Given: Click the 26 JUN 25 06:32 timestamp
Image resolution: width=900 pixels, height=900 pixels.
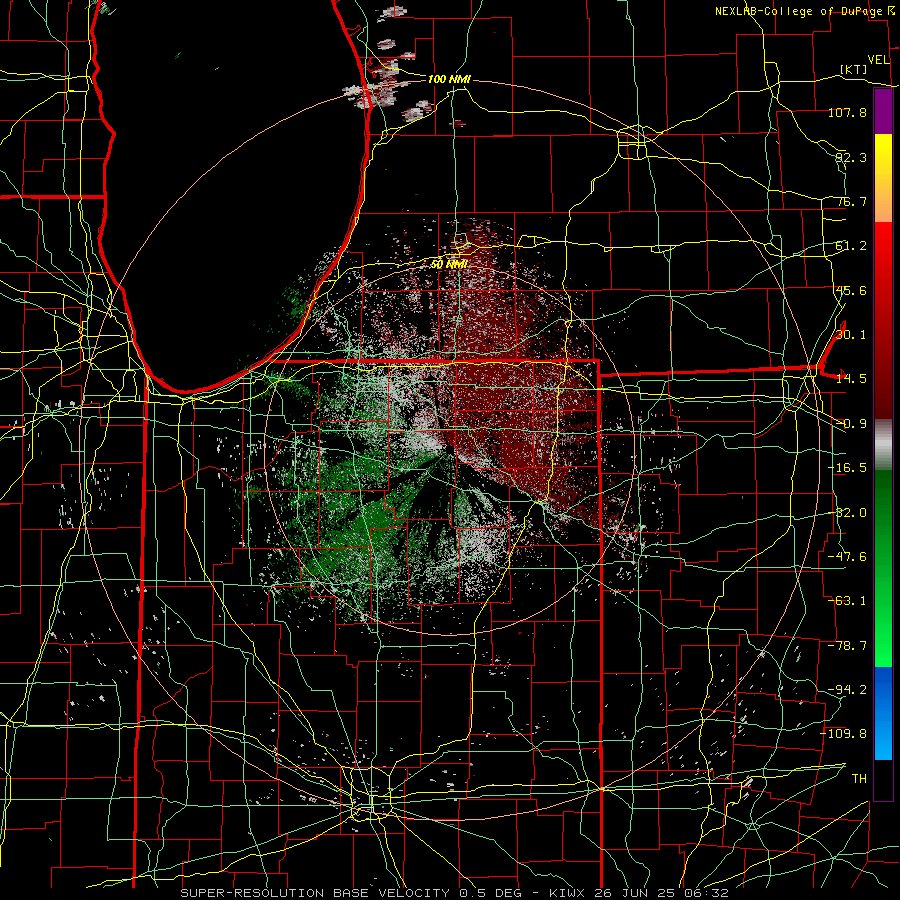Looking at the screenshot, I should click(x=660, y=893).
